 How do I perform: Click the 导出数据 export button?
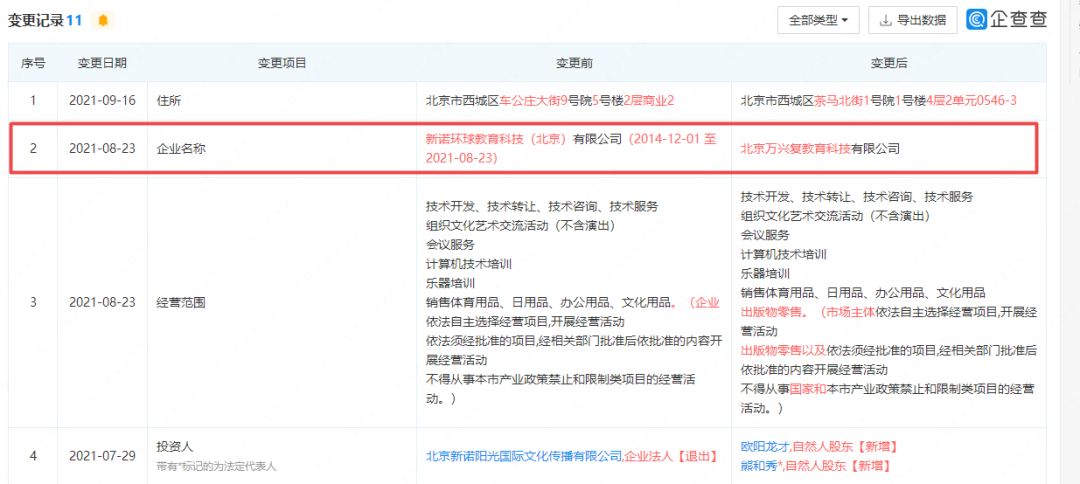pyautogui.click(x=912, y=20)
